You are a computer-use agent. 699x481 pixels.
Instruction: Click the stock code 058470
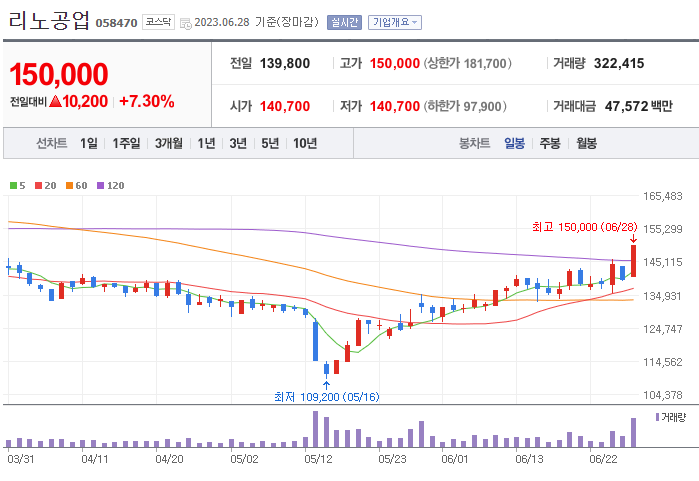pos(116,23)
